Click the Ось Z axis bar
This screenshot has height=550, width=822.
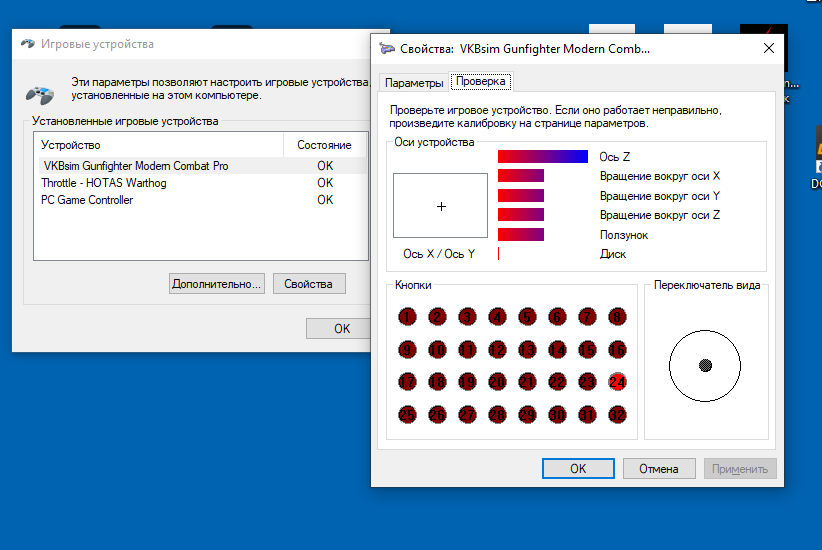pyautogui.click(x=543, y=156)
